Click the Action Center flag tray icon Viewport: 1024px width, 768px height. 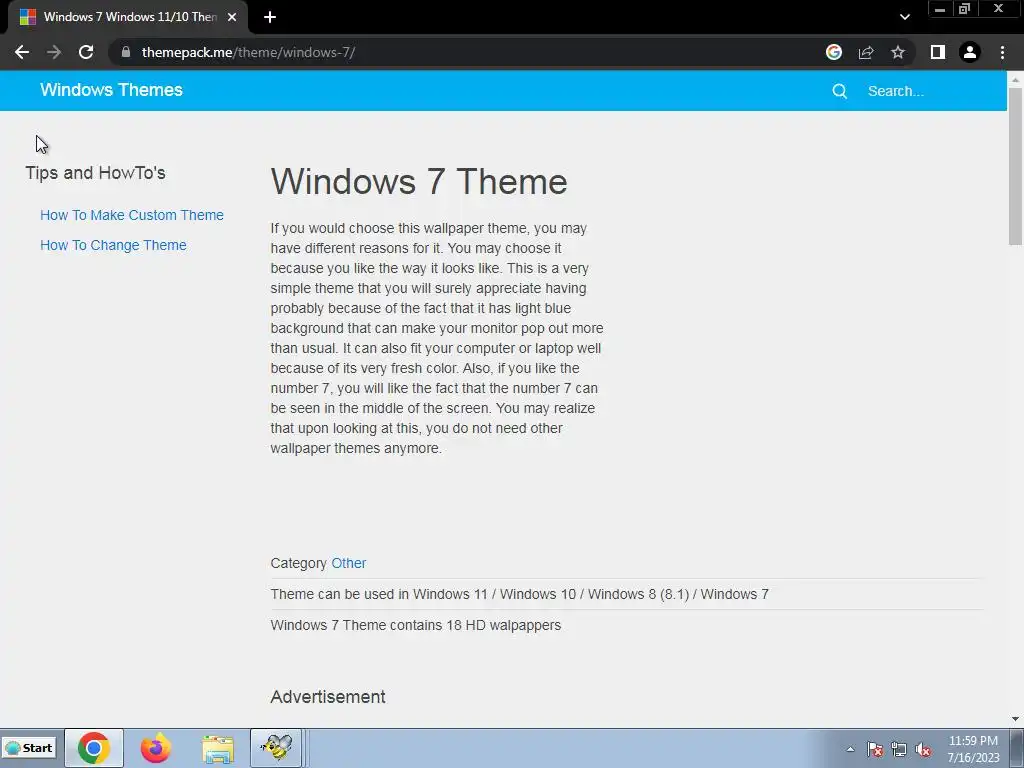click(x=875, y=749)
